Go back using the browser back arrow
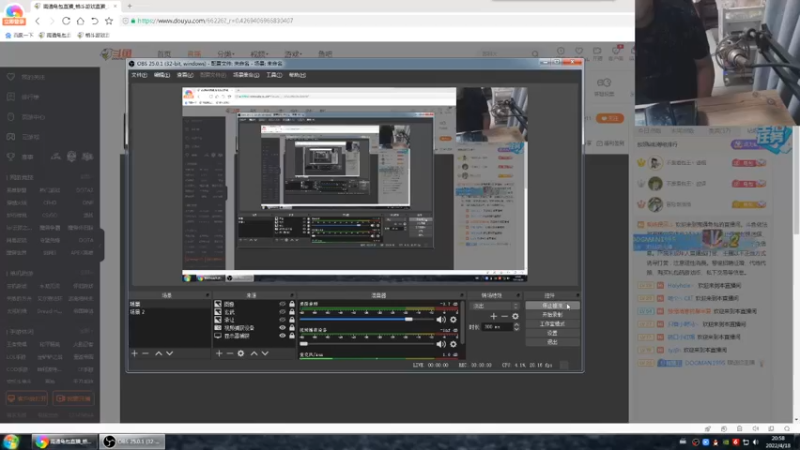This screenshot has width=800, height=450. 37,21
